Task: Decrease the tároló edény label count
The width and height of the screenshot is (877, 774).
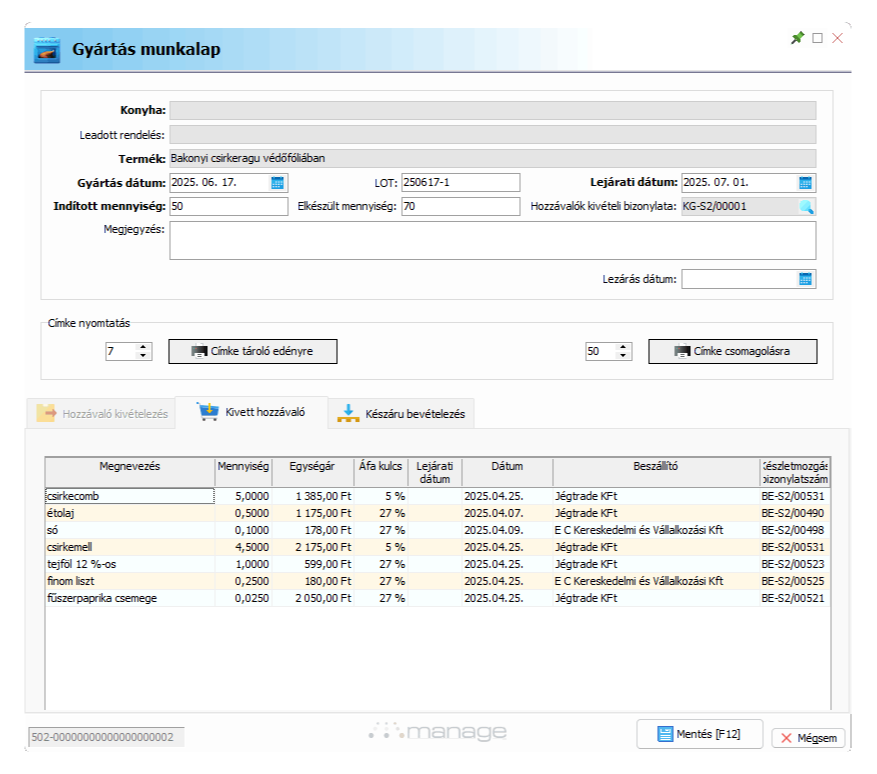Action: [144, 356]
